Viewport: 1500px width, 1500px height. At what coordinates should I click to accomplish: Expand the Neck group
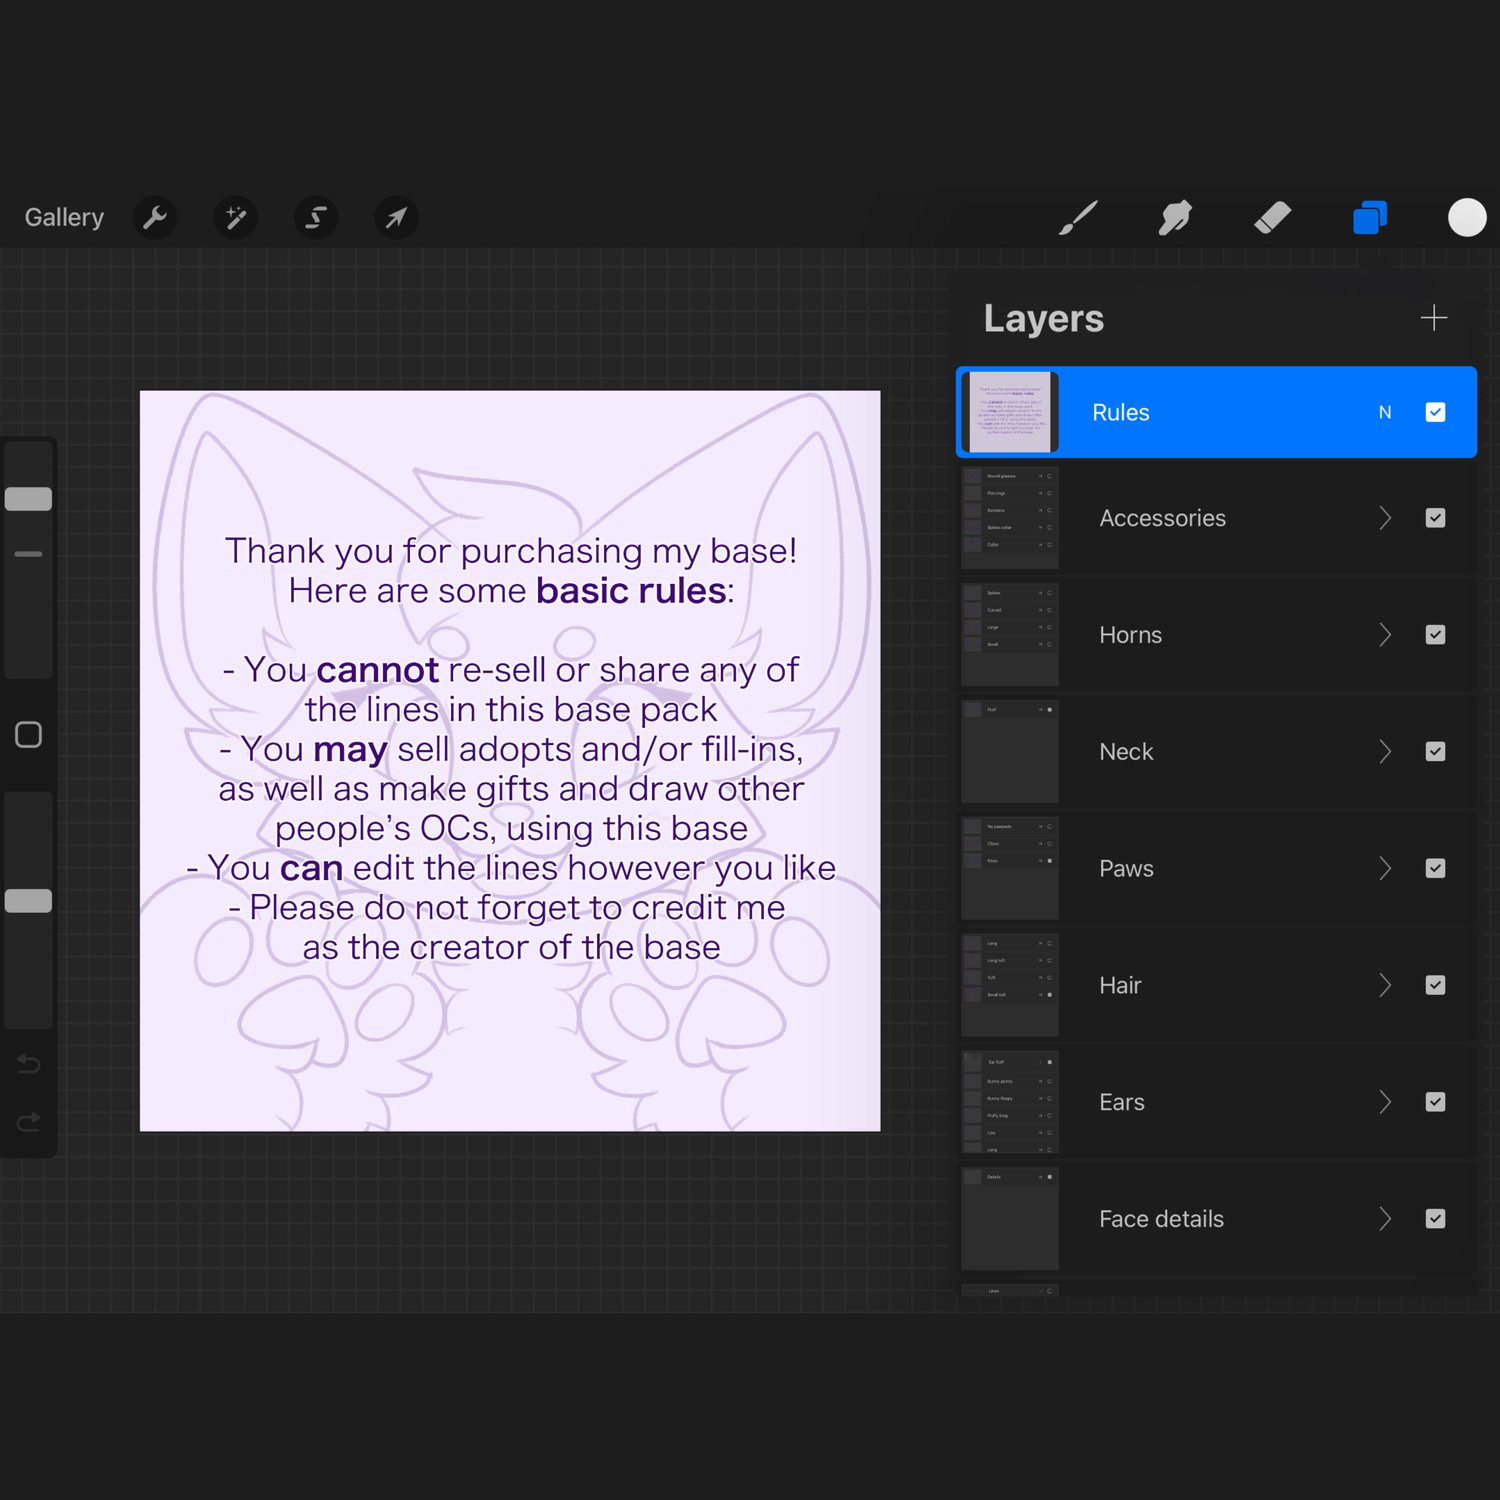coord(1385,751)
